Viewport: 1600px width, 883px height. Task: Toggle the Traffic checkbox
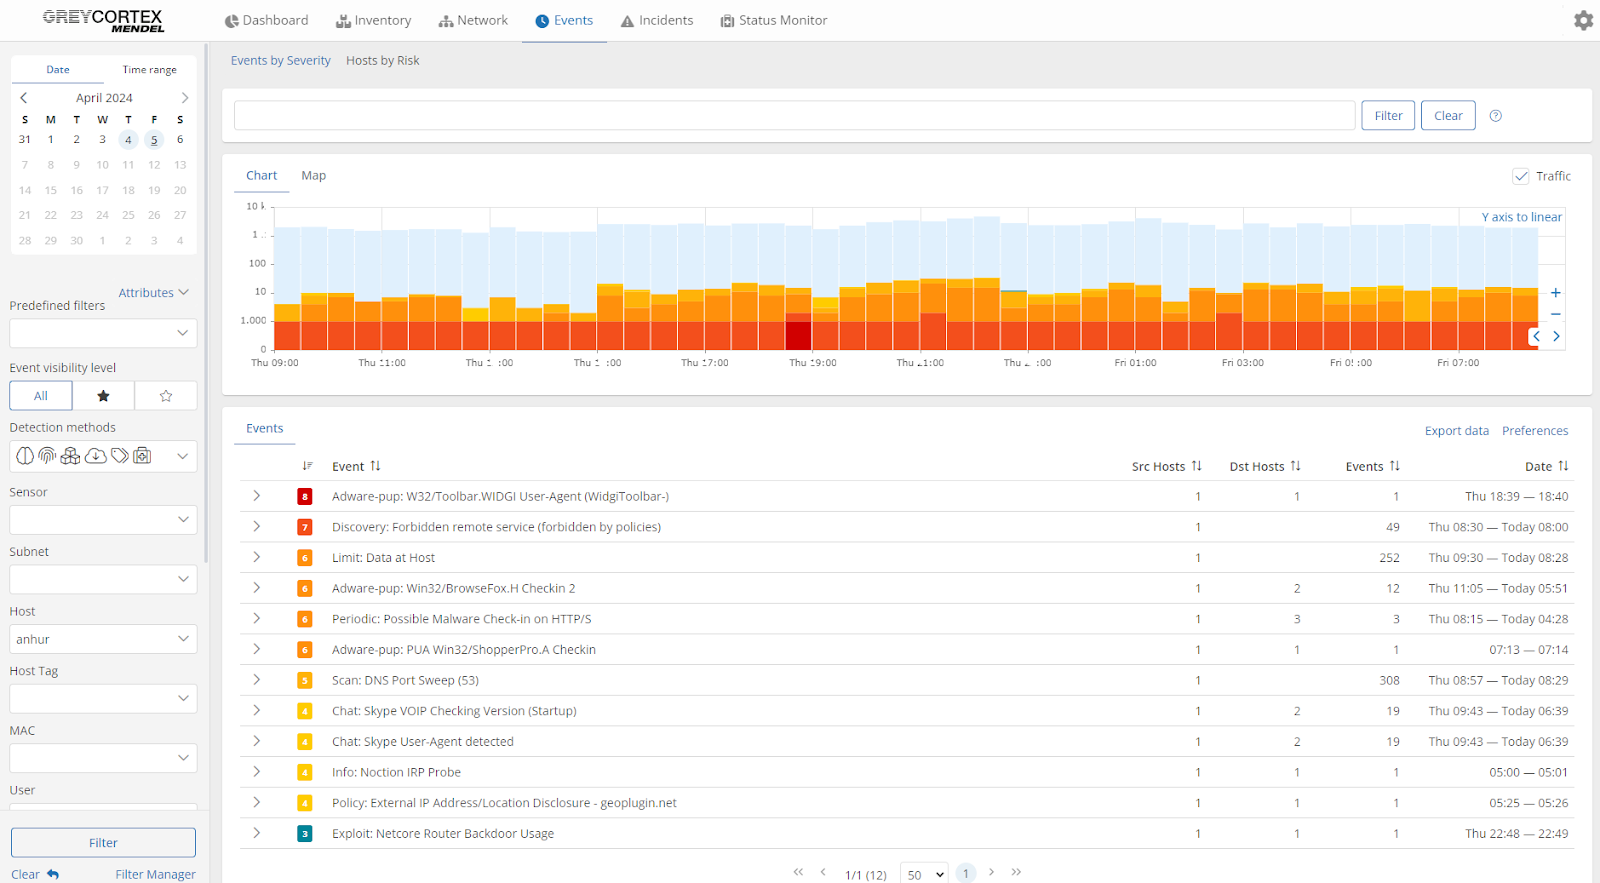[x=1520, y=176]
